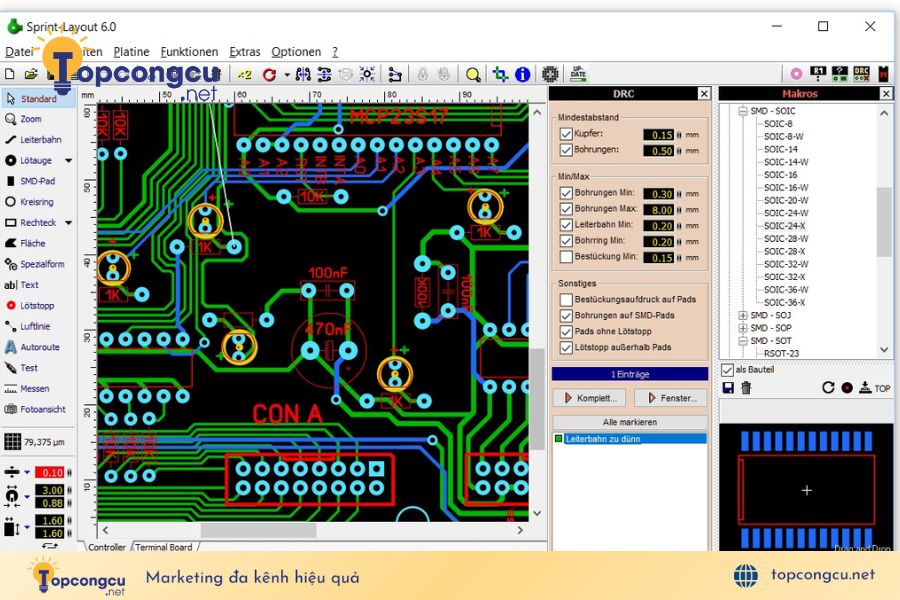Click the DRC icon in top-right toolbar
Image resolution: width=900 pixels, height=600 pixels.
tap(861, 73)
